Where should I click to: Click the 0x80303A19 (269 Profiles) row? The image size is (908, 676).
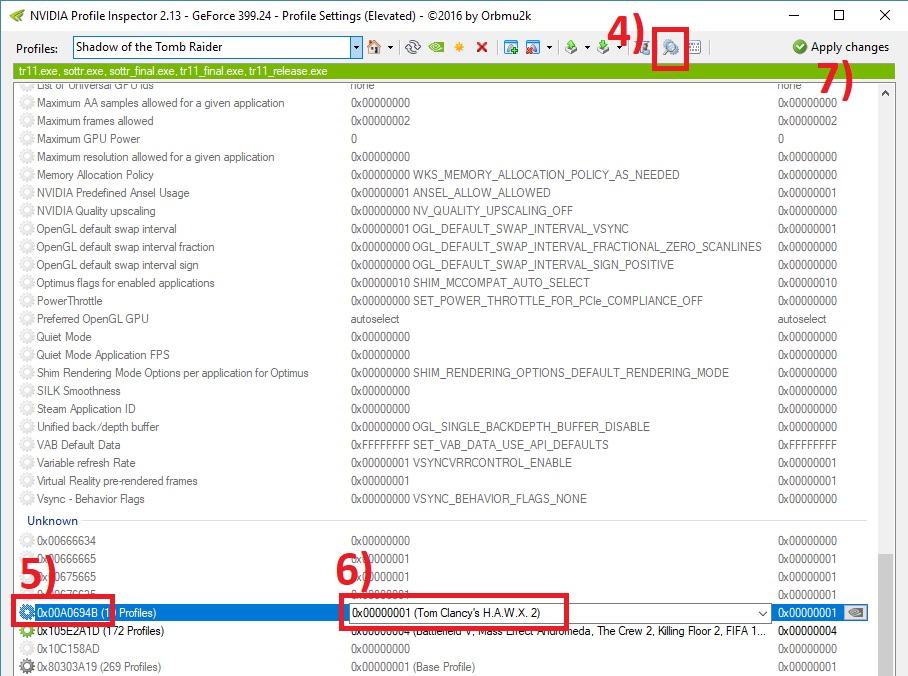[x=445, y=667]
